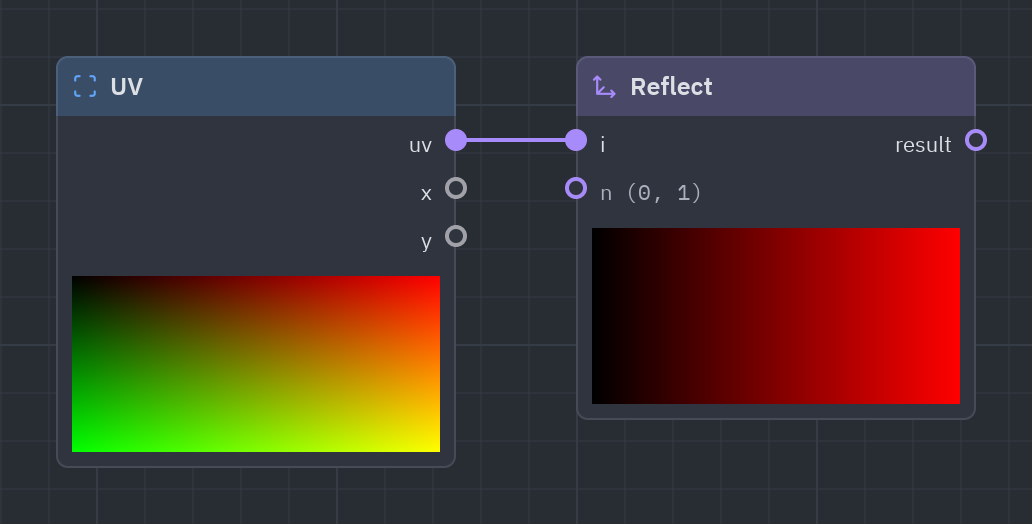Click the result output socket
Screen dimensions: 1032x524
coord(976,140)
